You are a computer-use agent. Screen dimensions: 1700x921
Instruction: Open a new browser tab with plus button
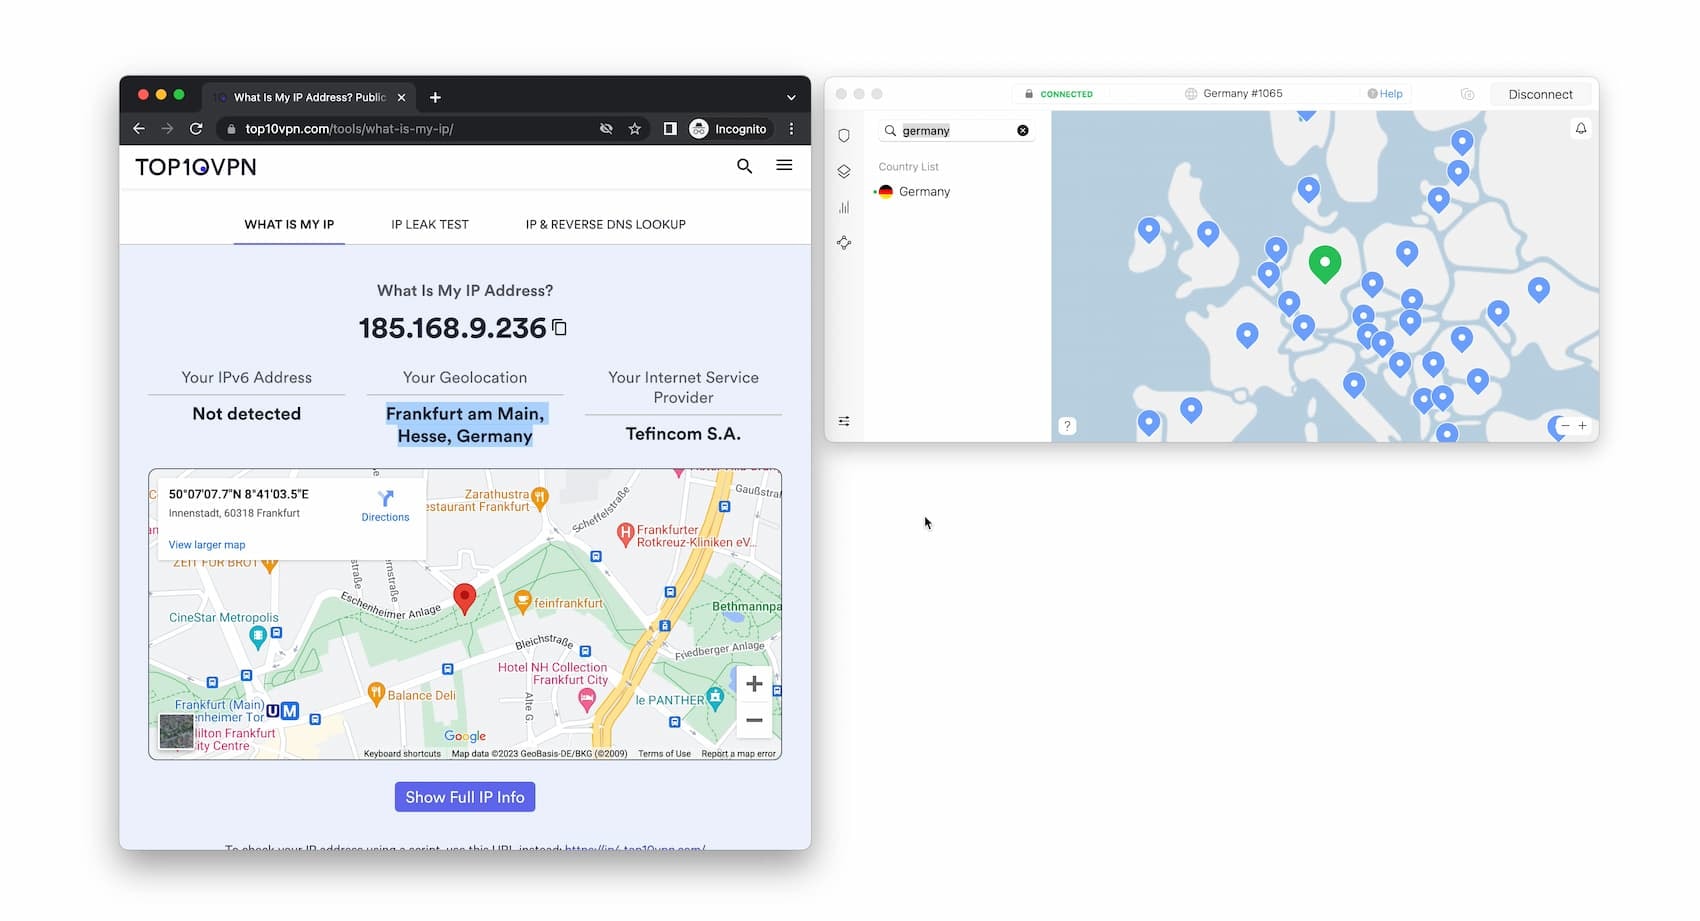[435, 97]
